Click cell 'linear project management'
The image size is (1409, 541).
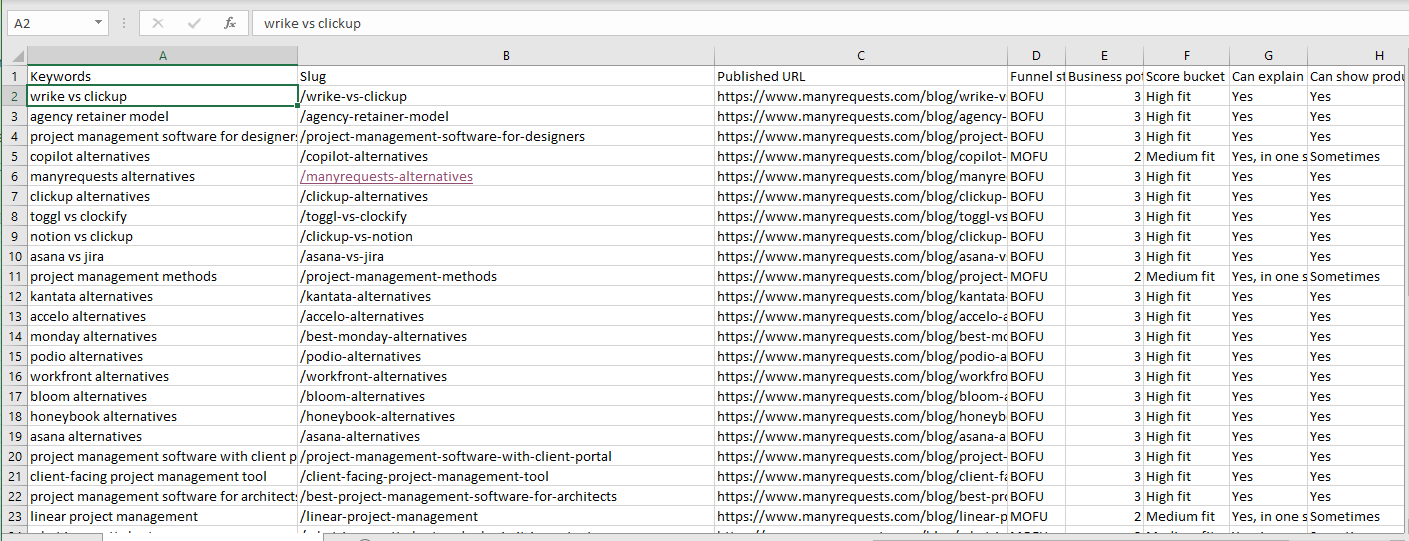click(x=163, y=516)
